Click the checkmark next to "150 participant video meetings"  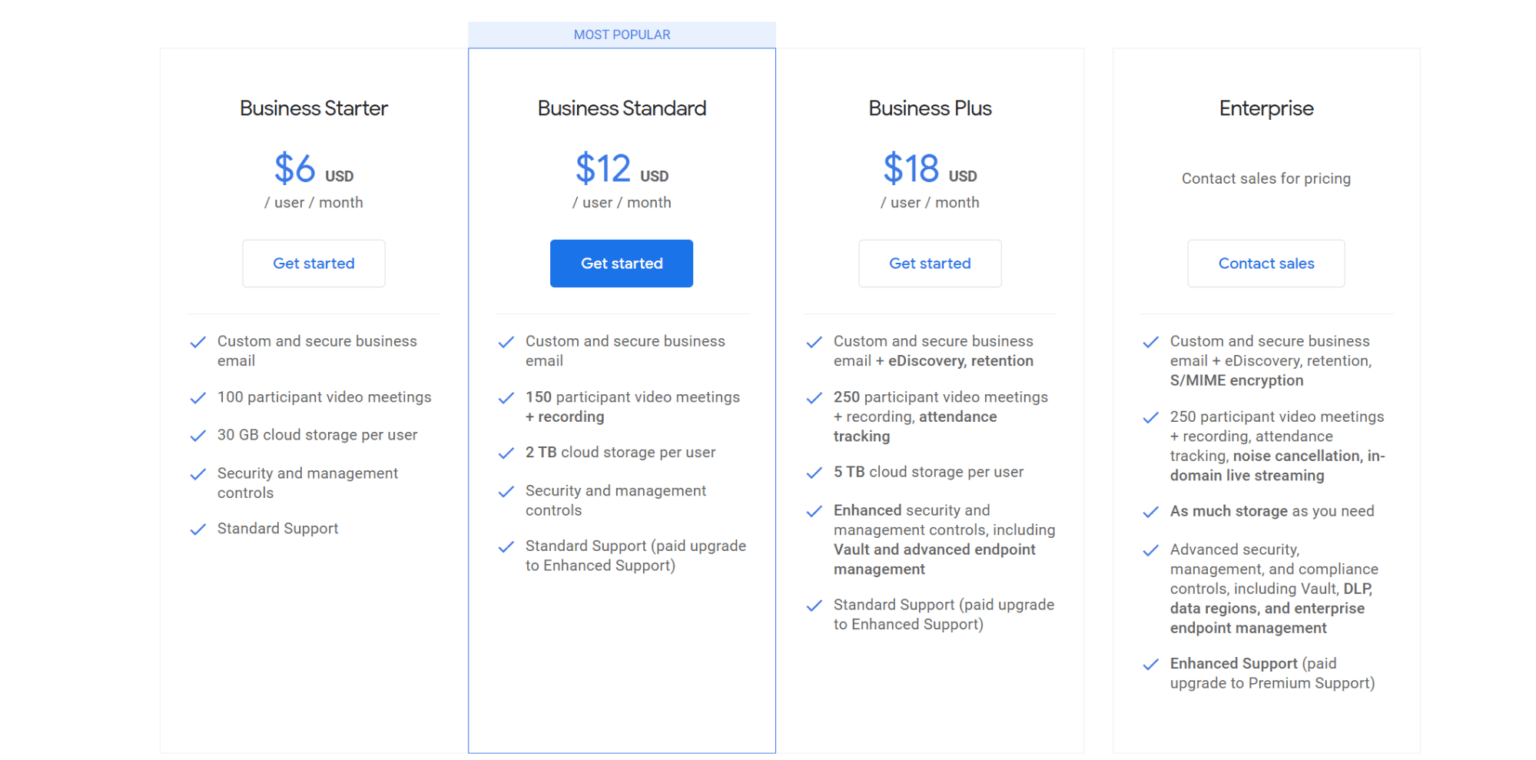click(505, 397)
